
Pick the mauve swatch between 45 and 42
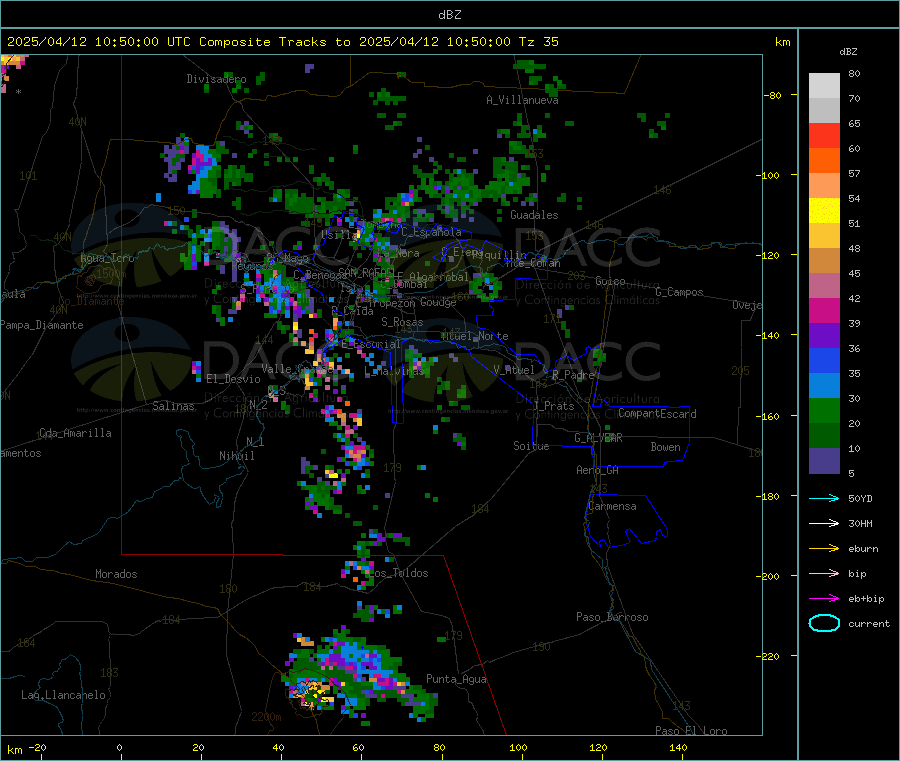824,286
